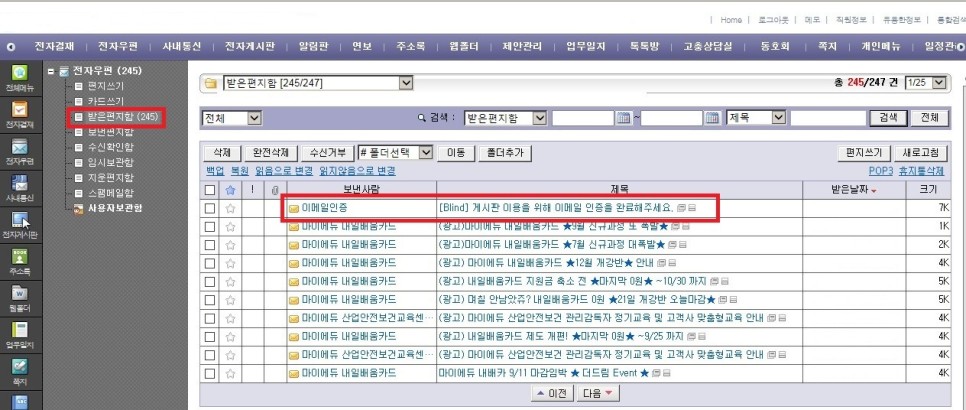
Task: Click the search keyword input field
Action: 829,118
